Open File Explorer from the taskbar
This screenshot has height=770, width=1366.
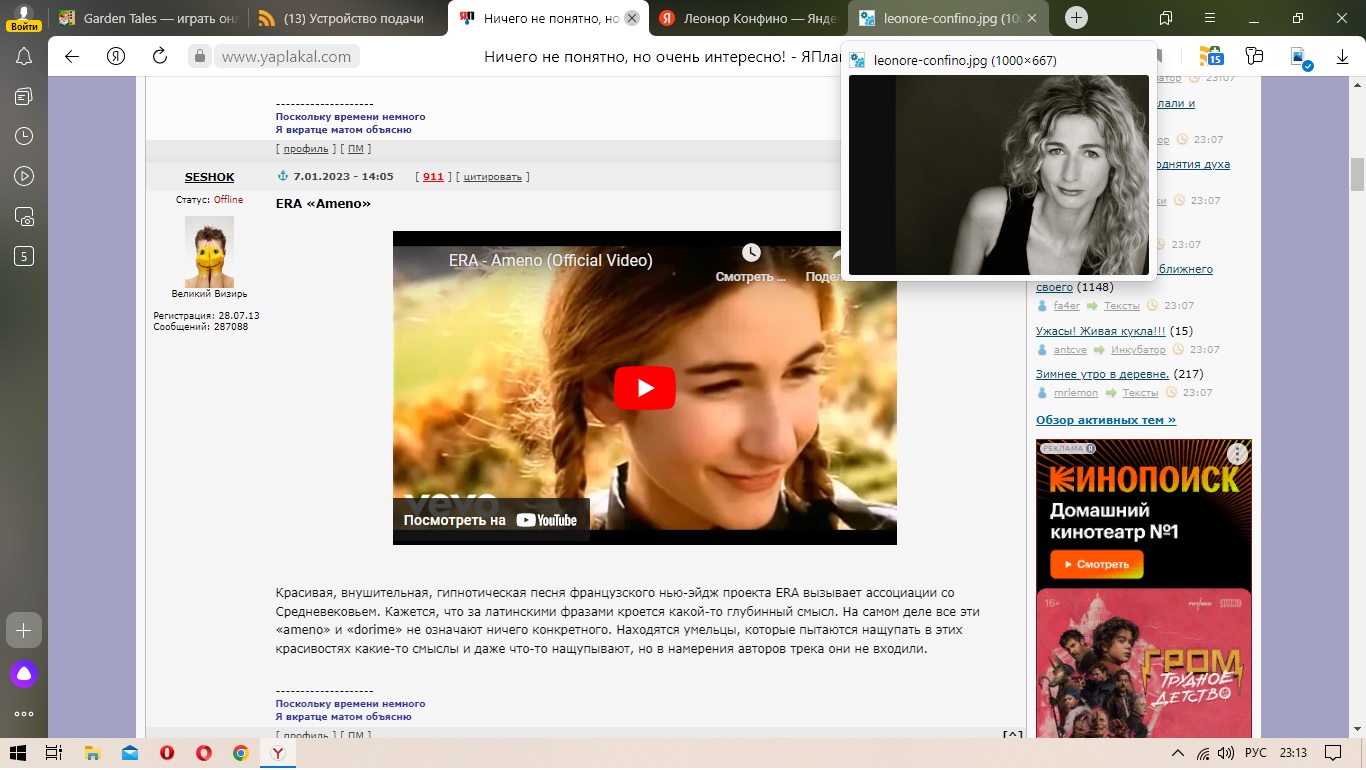[x=92, y=753]
